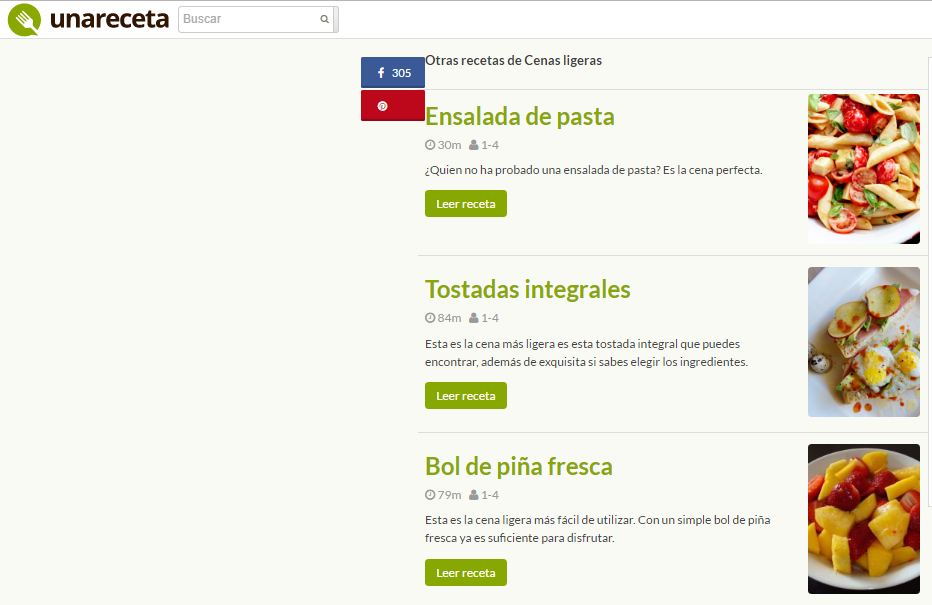Click servings person icon for Tostadas integrales

pyautogui.click(x=474, y=318)
